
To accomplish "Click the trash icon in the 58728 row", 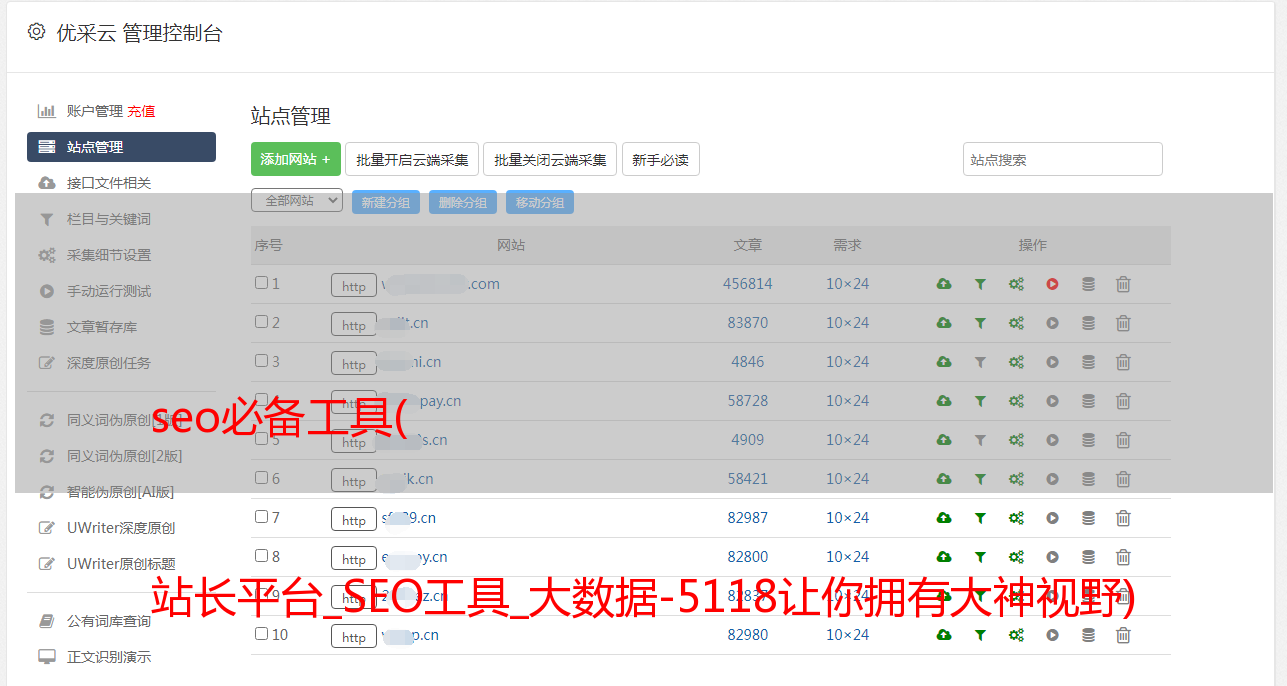I will tap(1123, 401).
